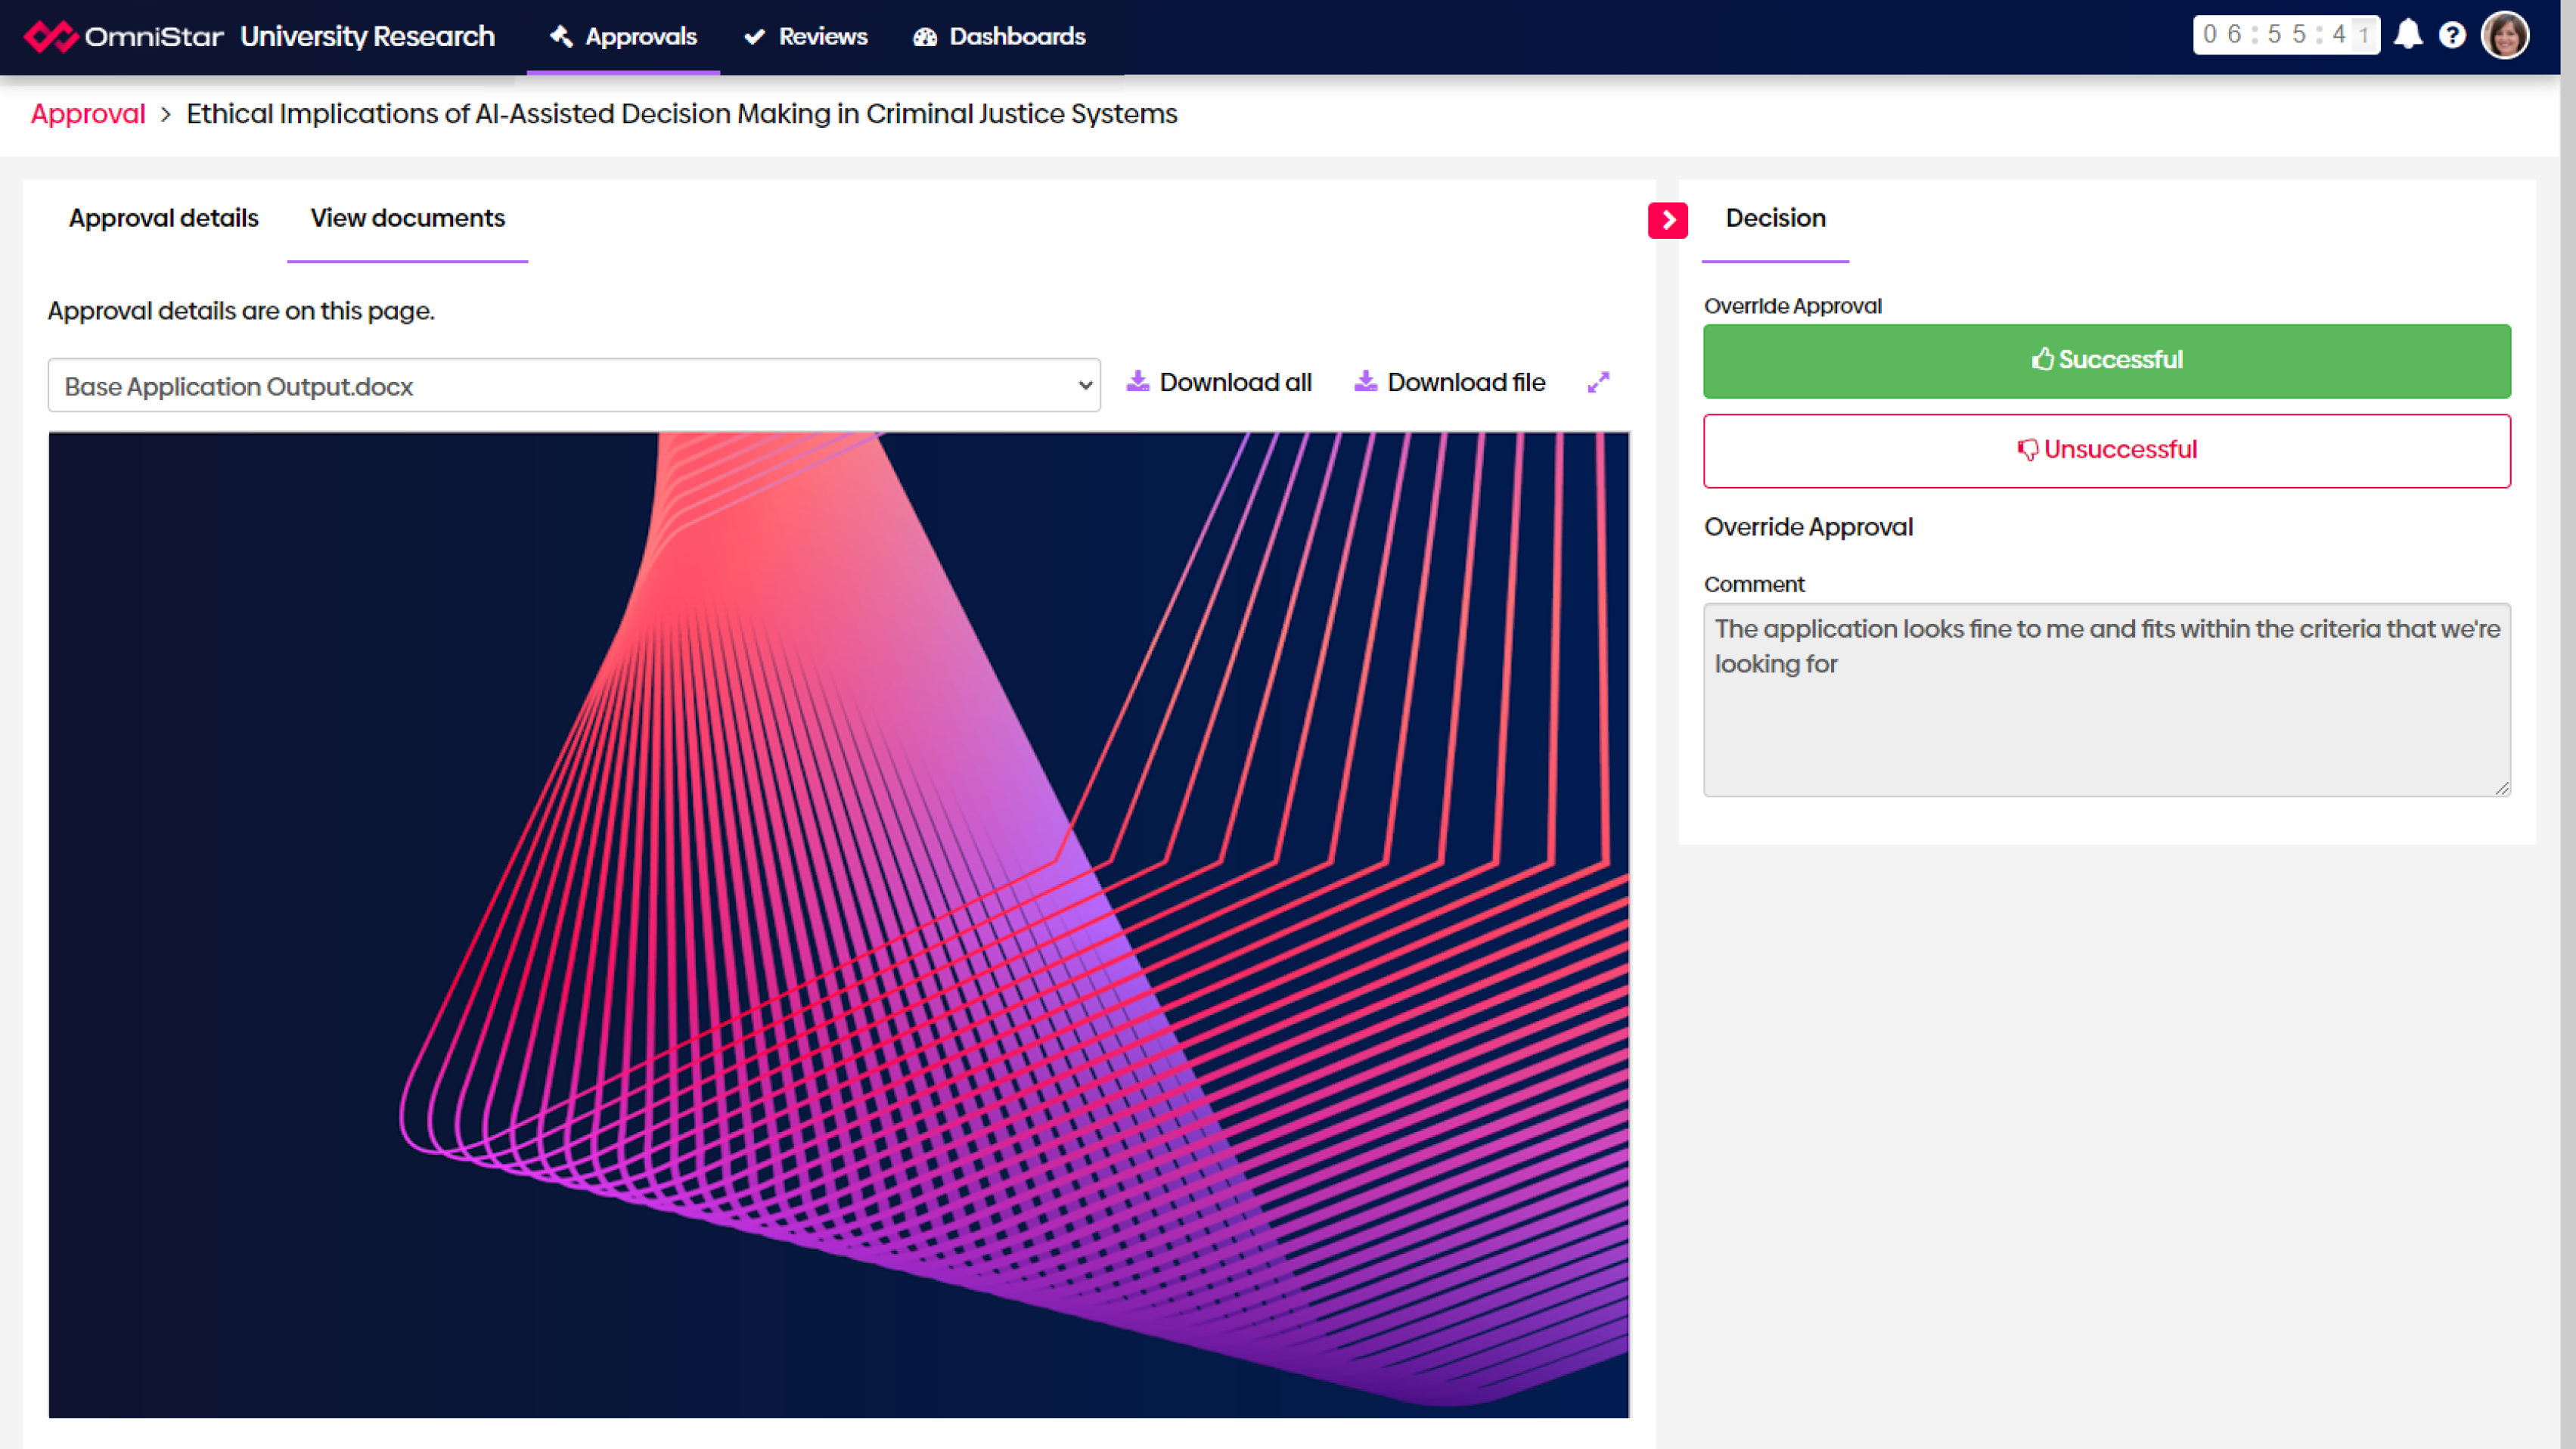This screenshot has height=1449, width=2576.
Task: Click the OmniStar logo
Action: (x=124, y=36)
